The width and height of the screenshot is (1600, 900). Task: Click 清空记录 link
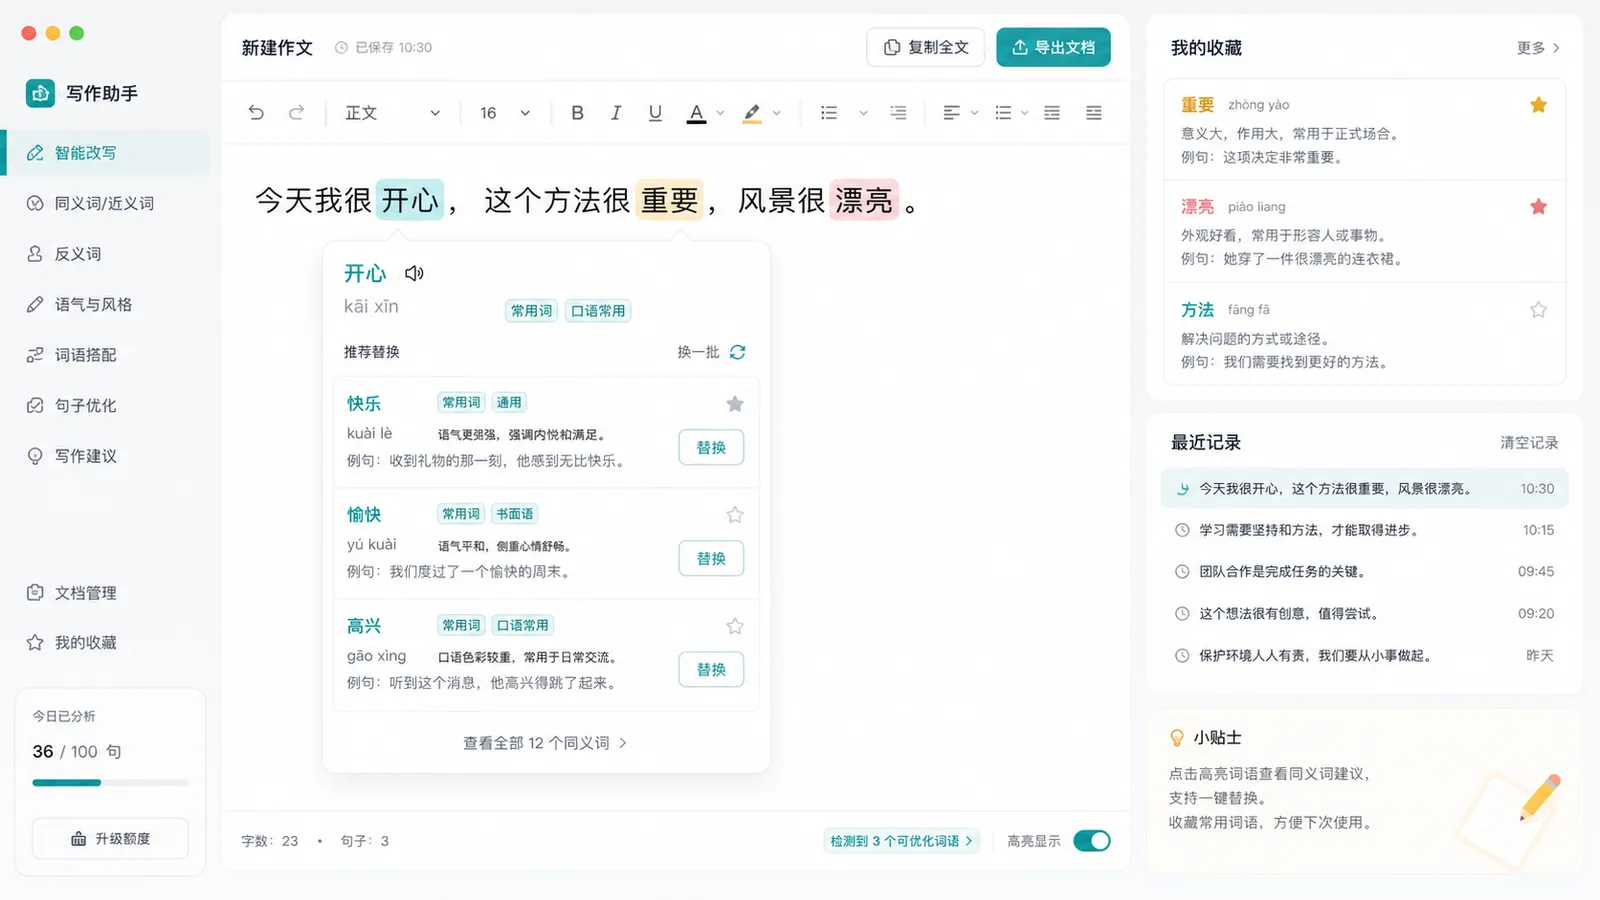[x=1529, y=443]
